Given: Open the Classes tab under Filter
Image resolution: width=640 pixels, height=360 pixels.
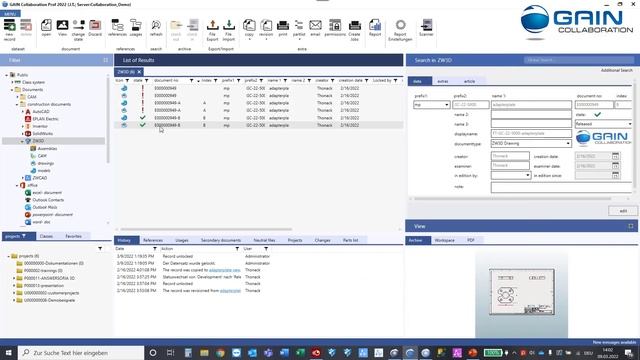Looking at the screenshot, I should (46, 236).
